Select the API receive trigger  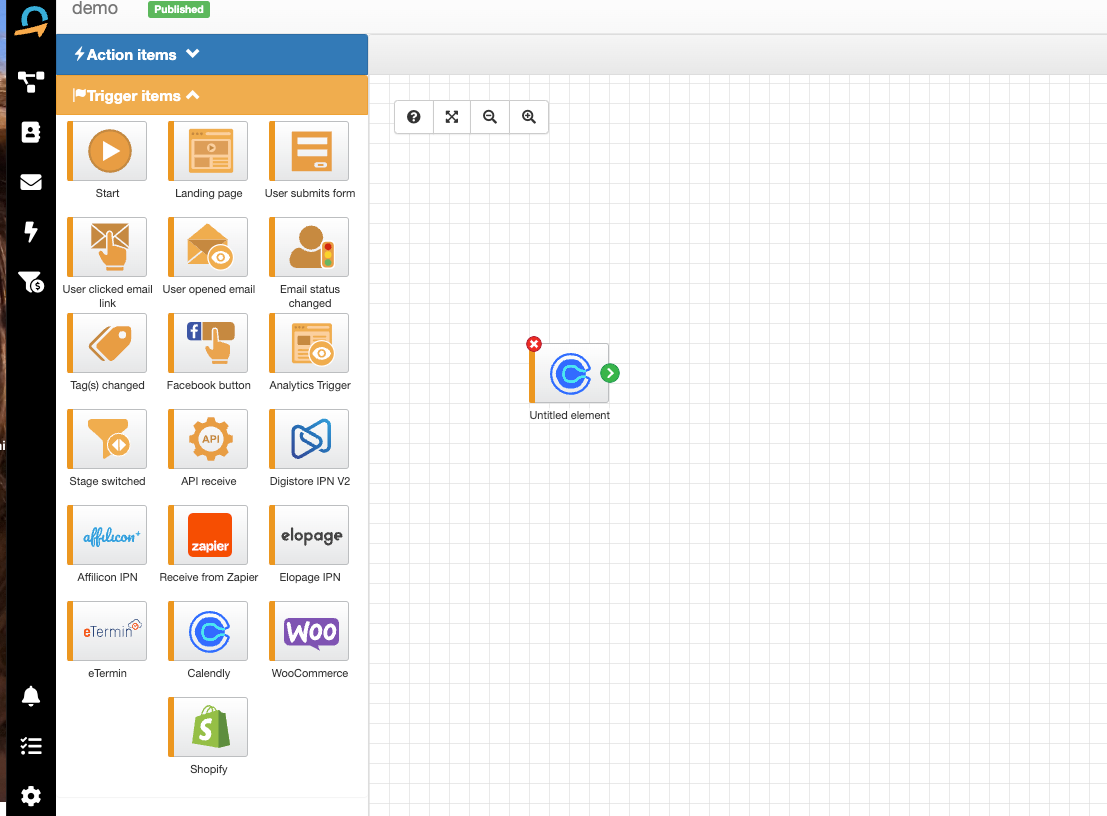(x=209, y=439)
